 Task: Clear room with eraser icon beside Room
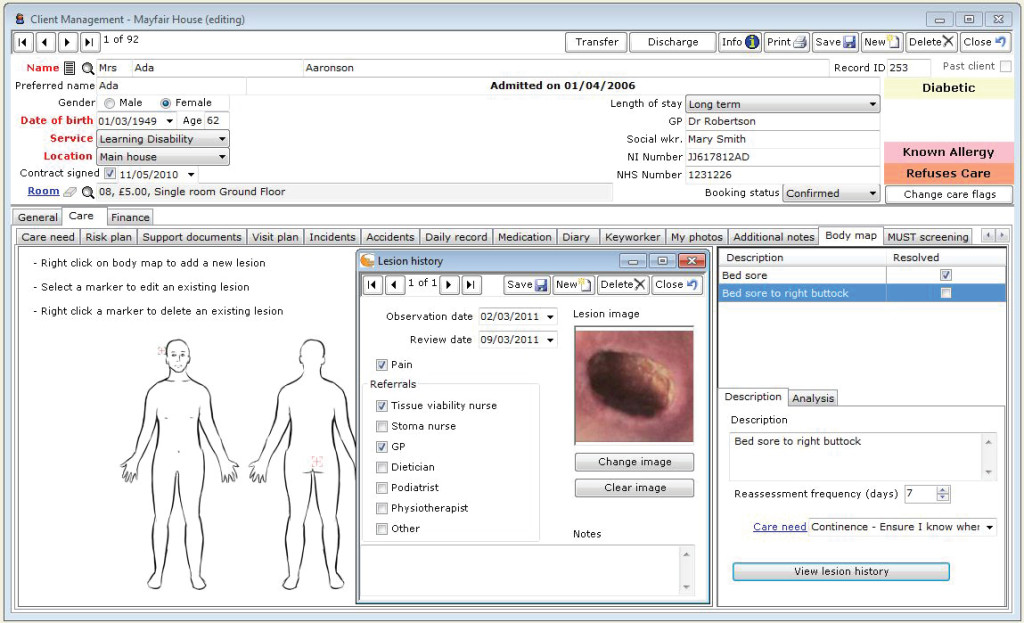point(70,192)
